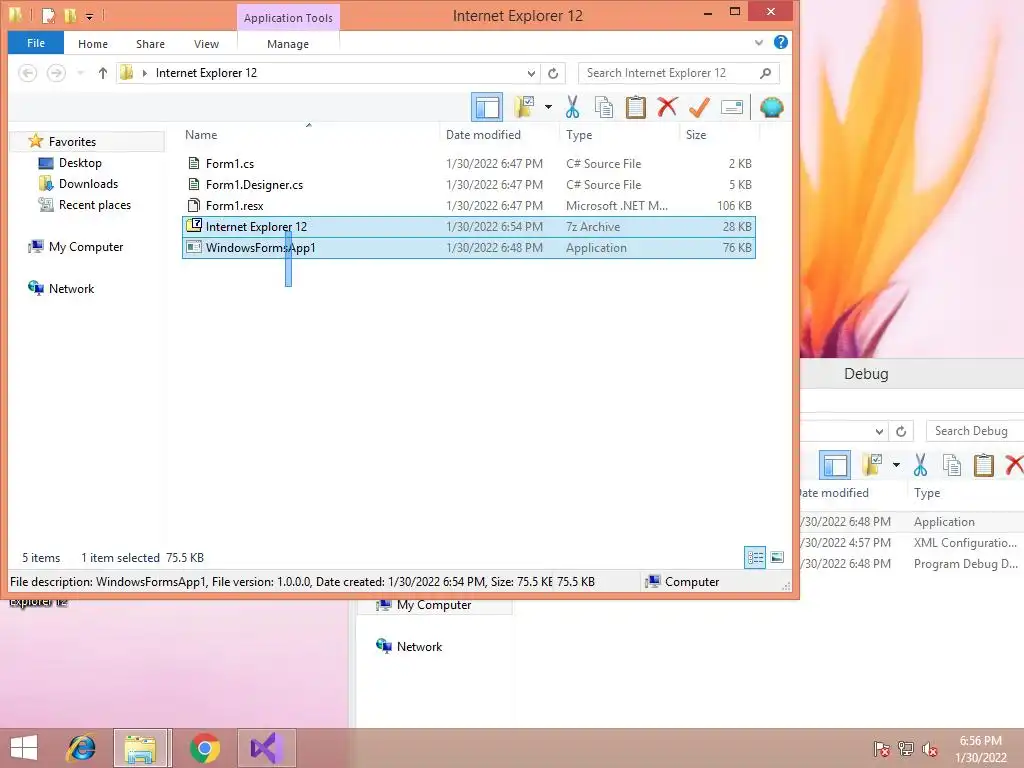Click the Copy pages icon
1024x768 pixels.
[604, 107]
